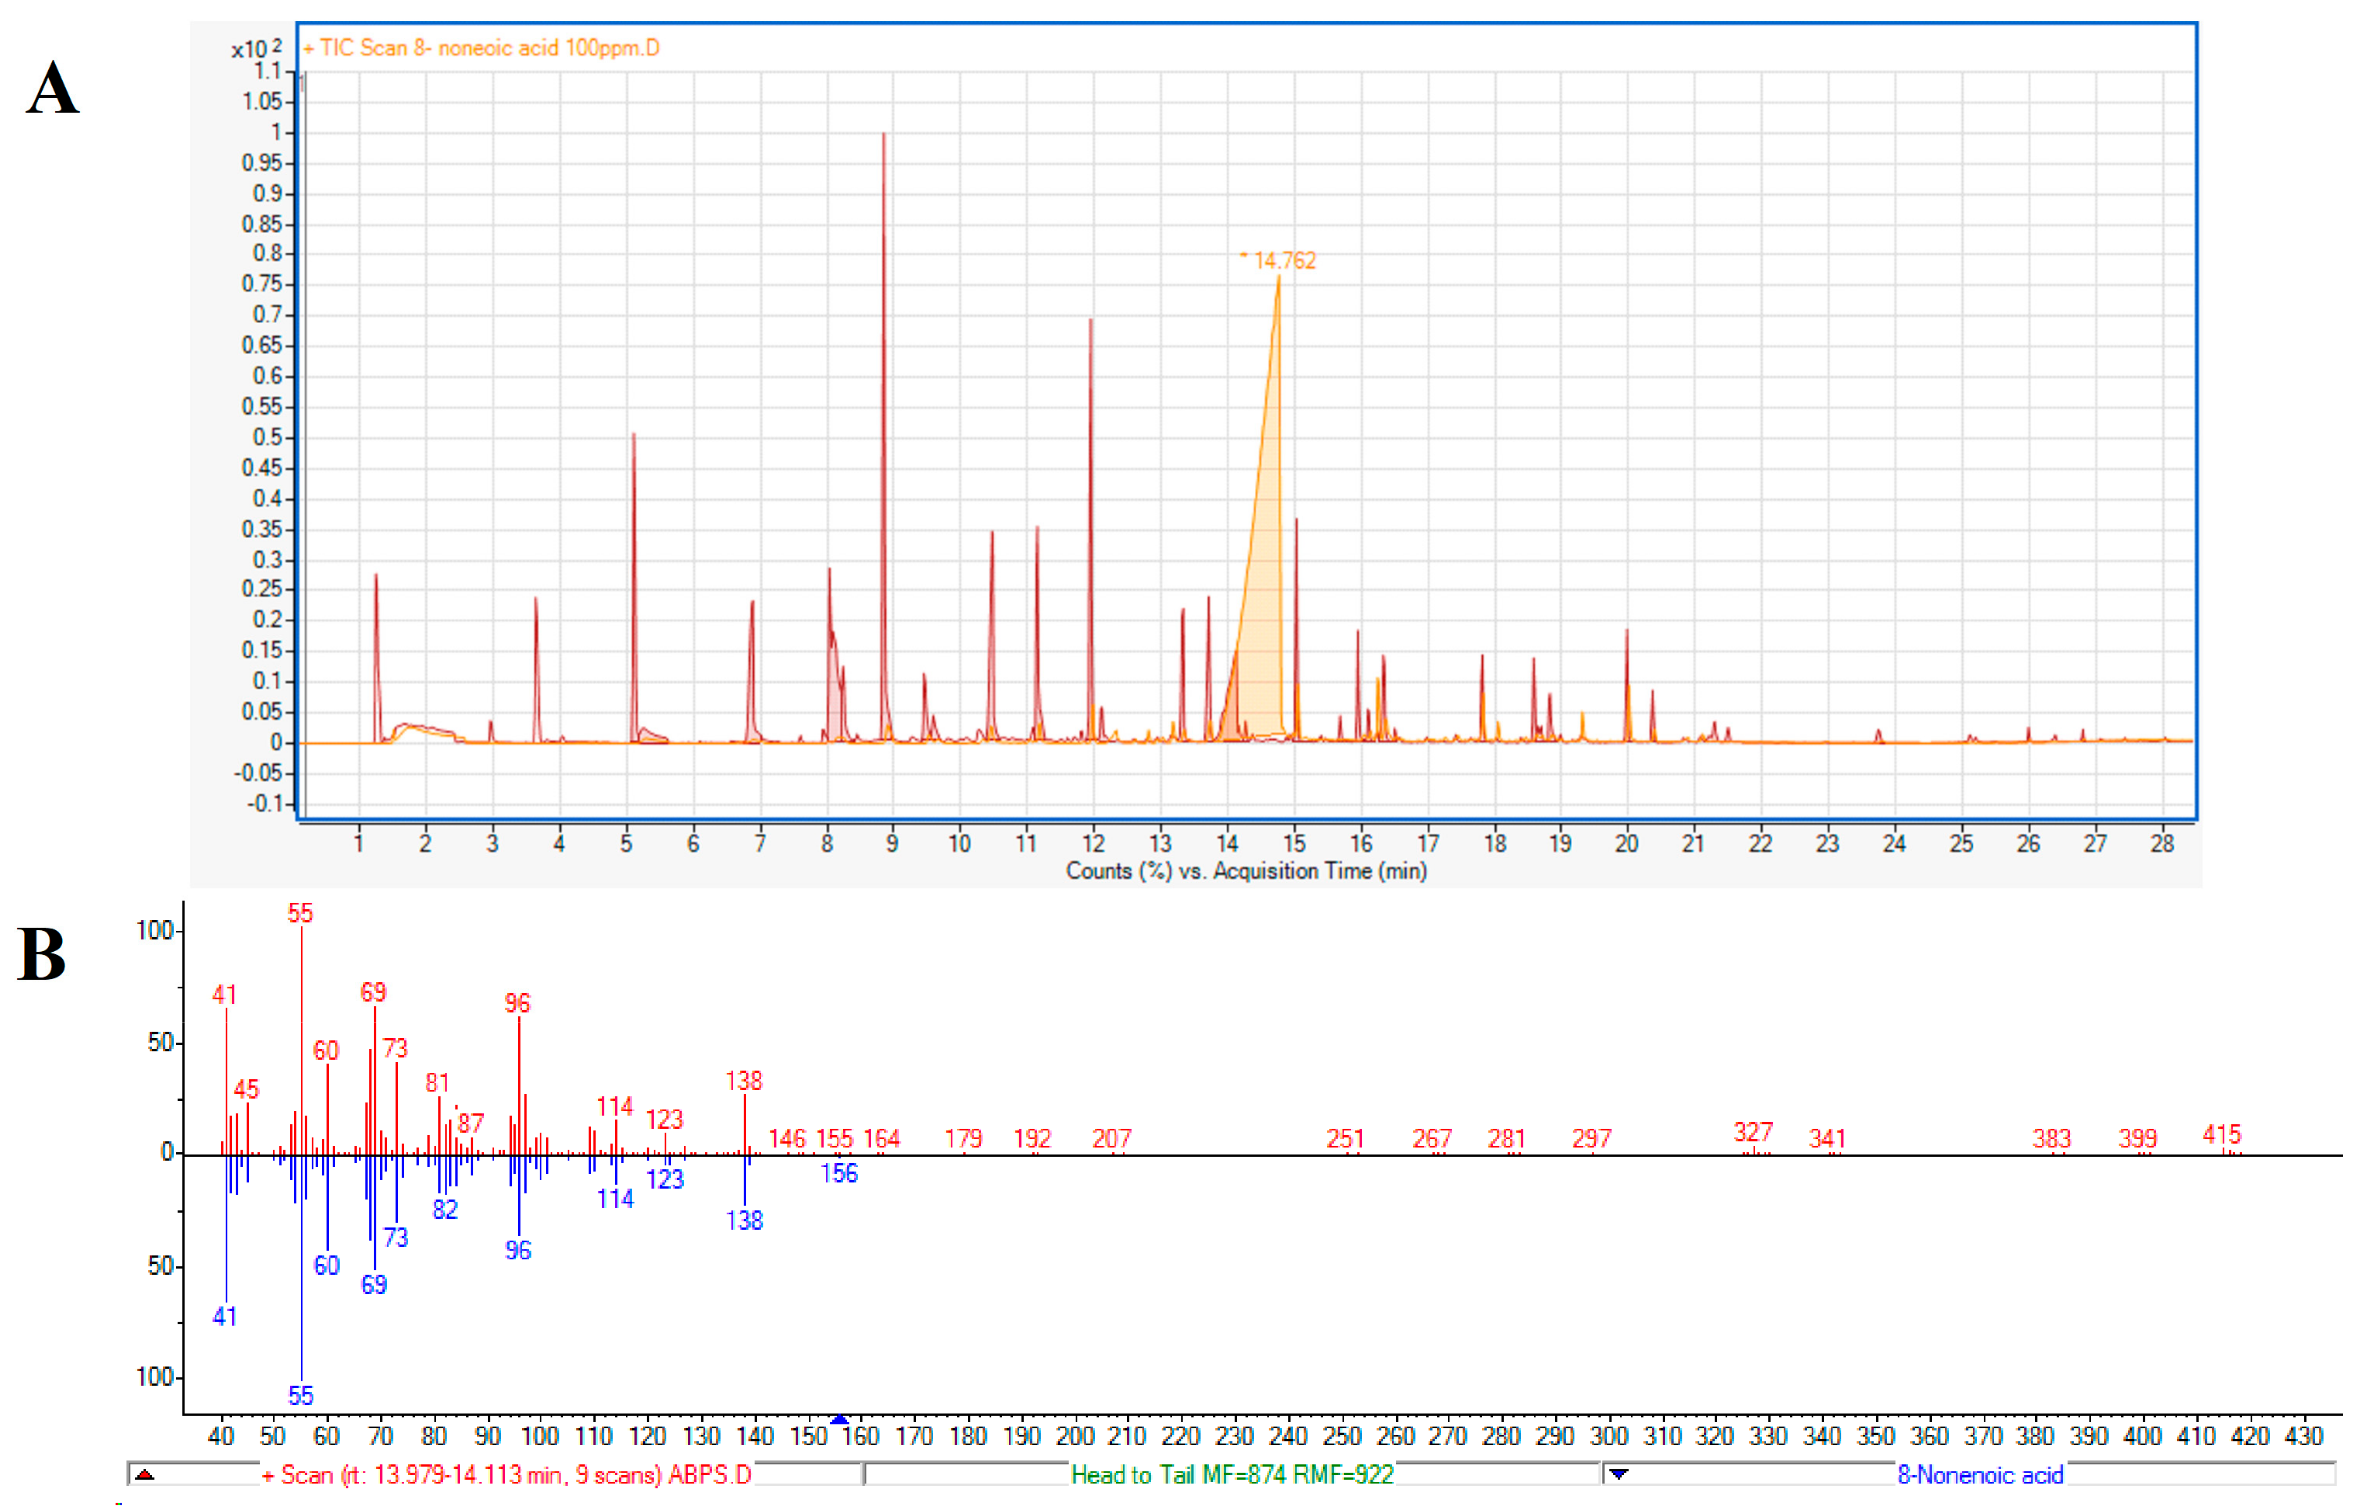Image resolution: width=2356 pixels, height=1510 pixels.
Task: Click the red 55 base peak label
Action: click(x=300, y=913)
